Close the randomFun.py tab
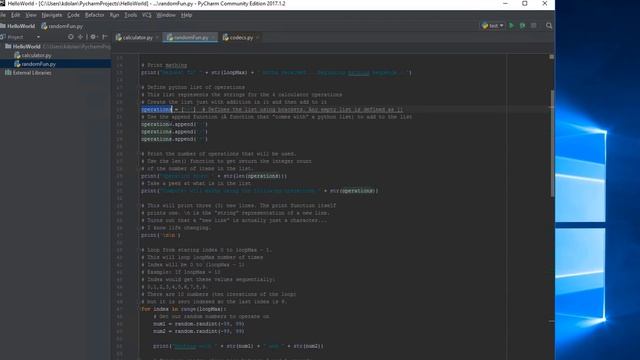 coord(213,38)
